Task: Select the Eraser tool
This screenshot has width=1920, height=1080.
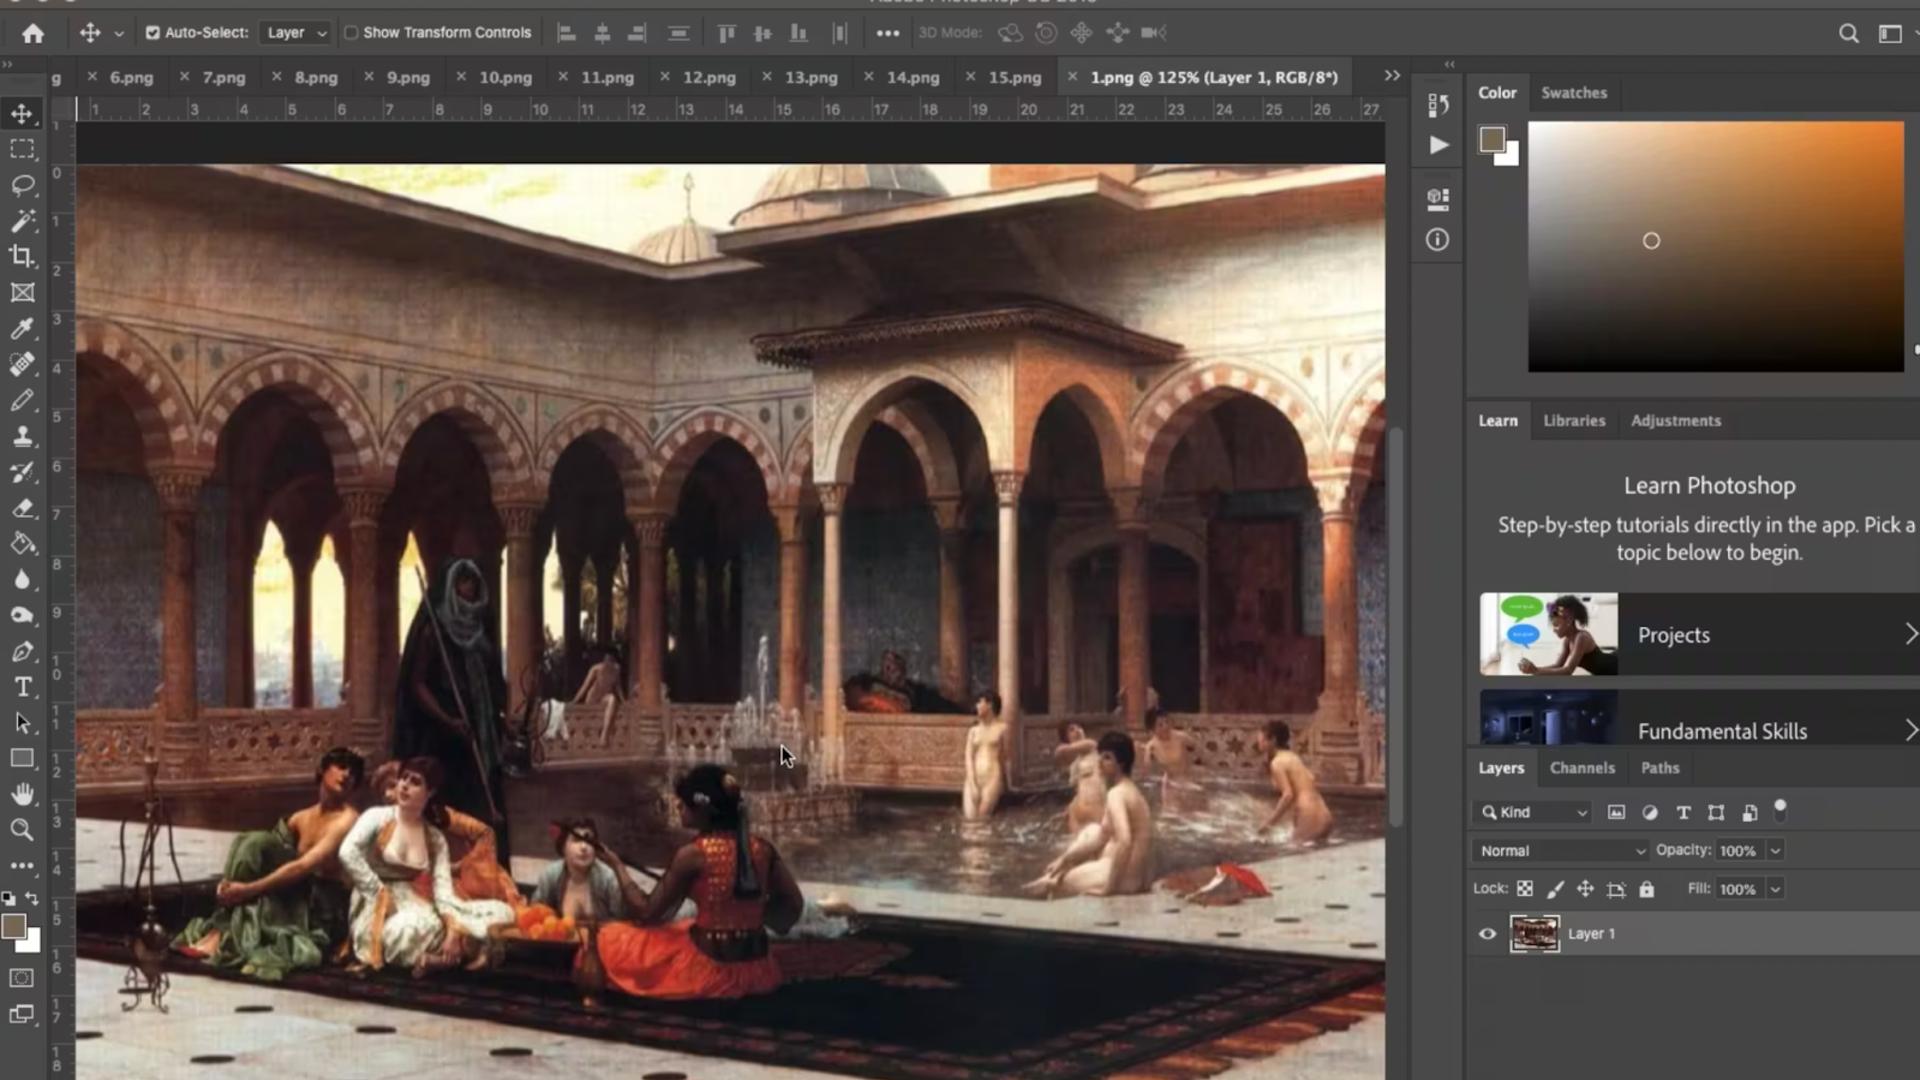Action: coord(22,508)
